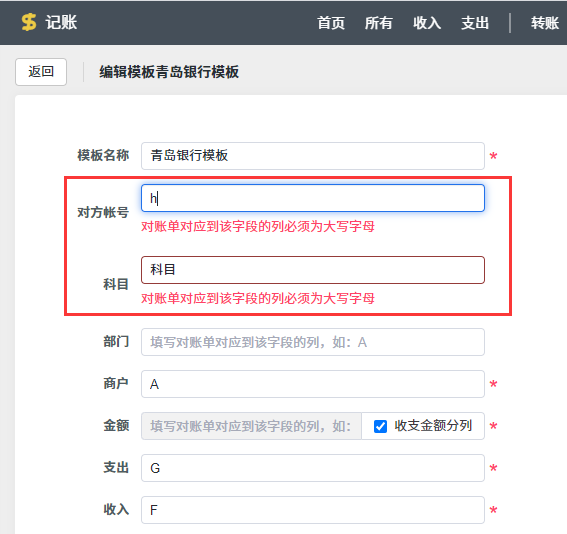
Task: Open the 所有 menu item
Action: point(379,23)
